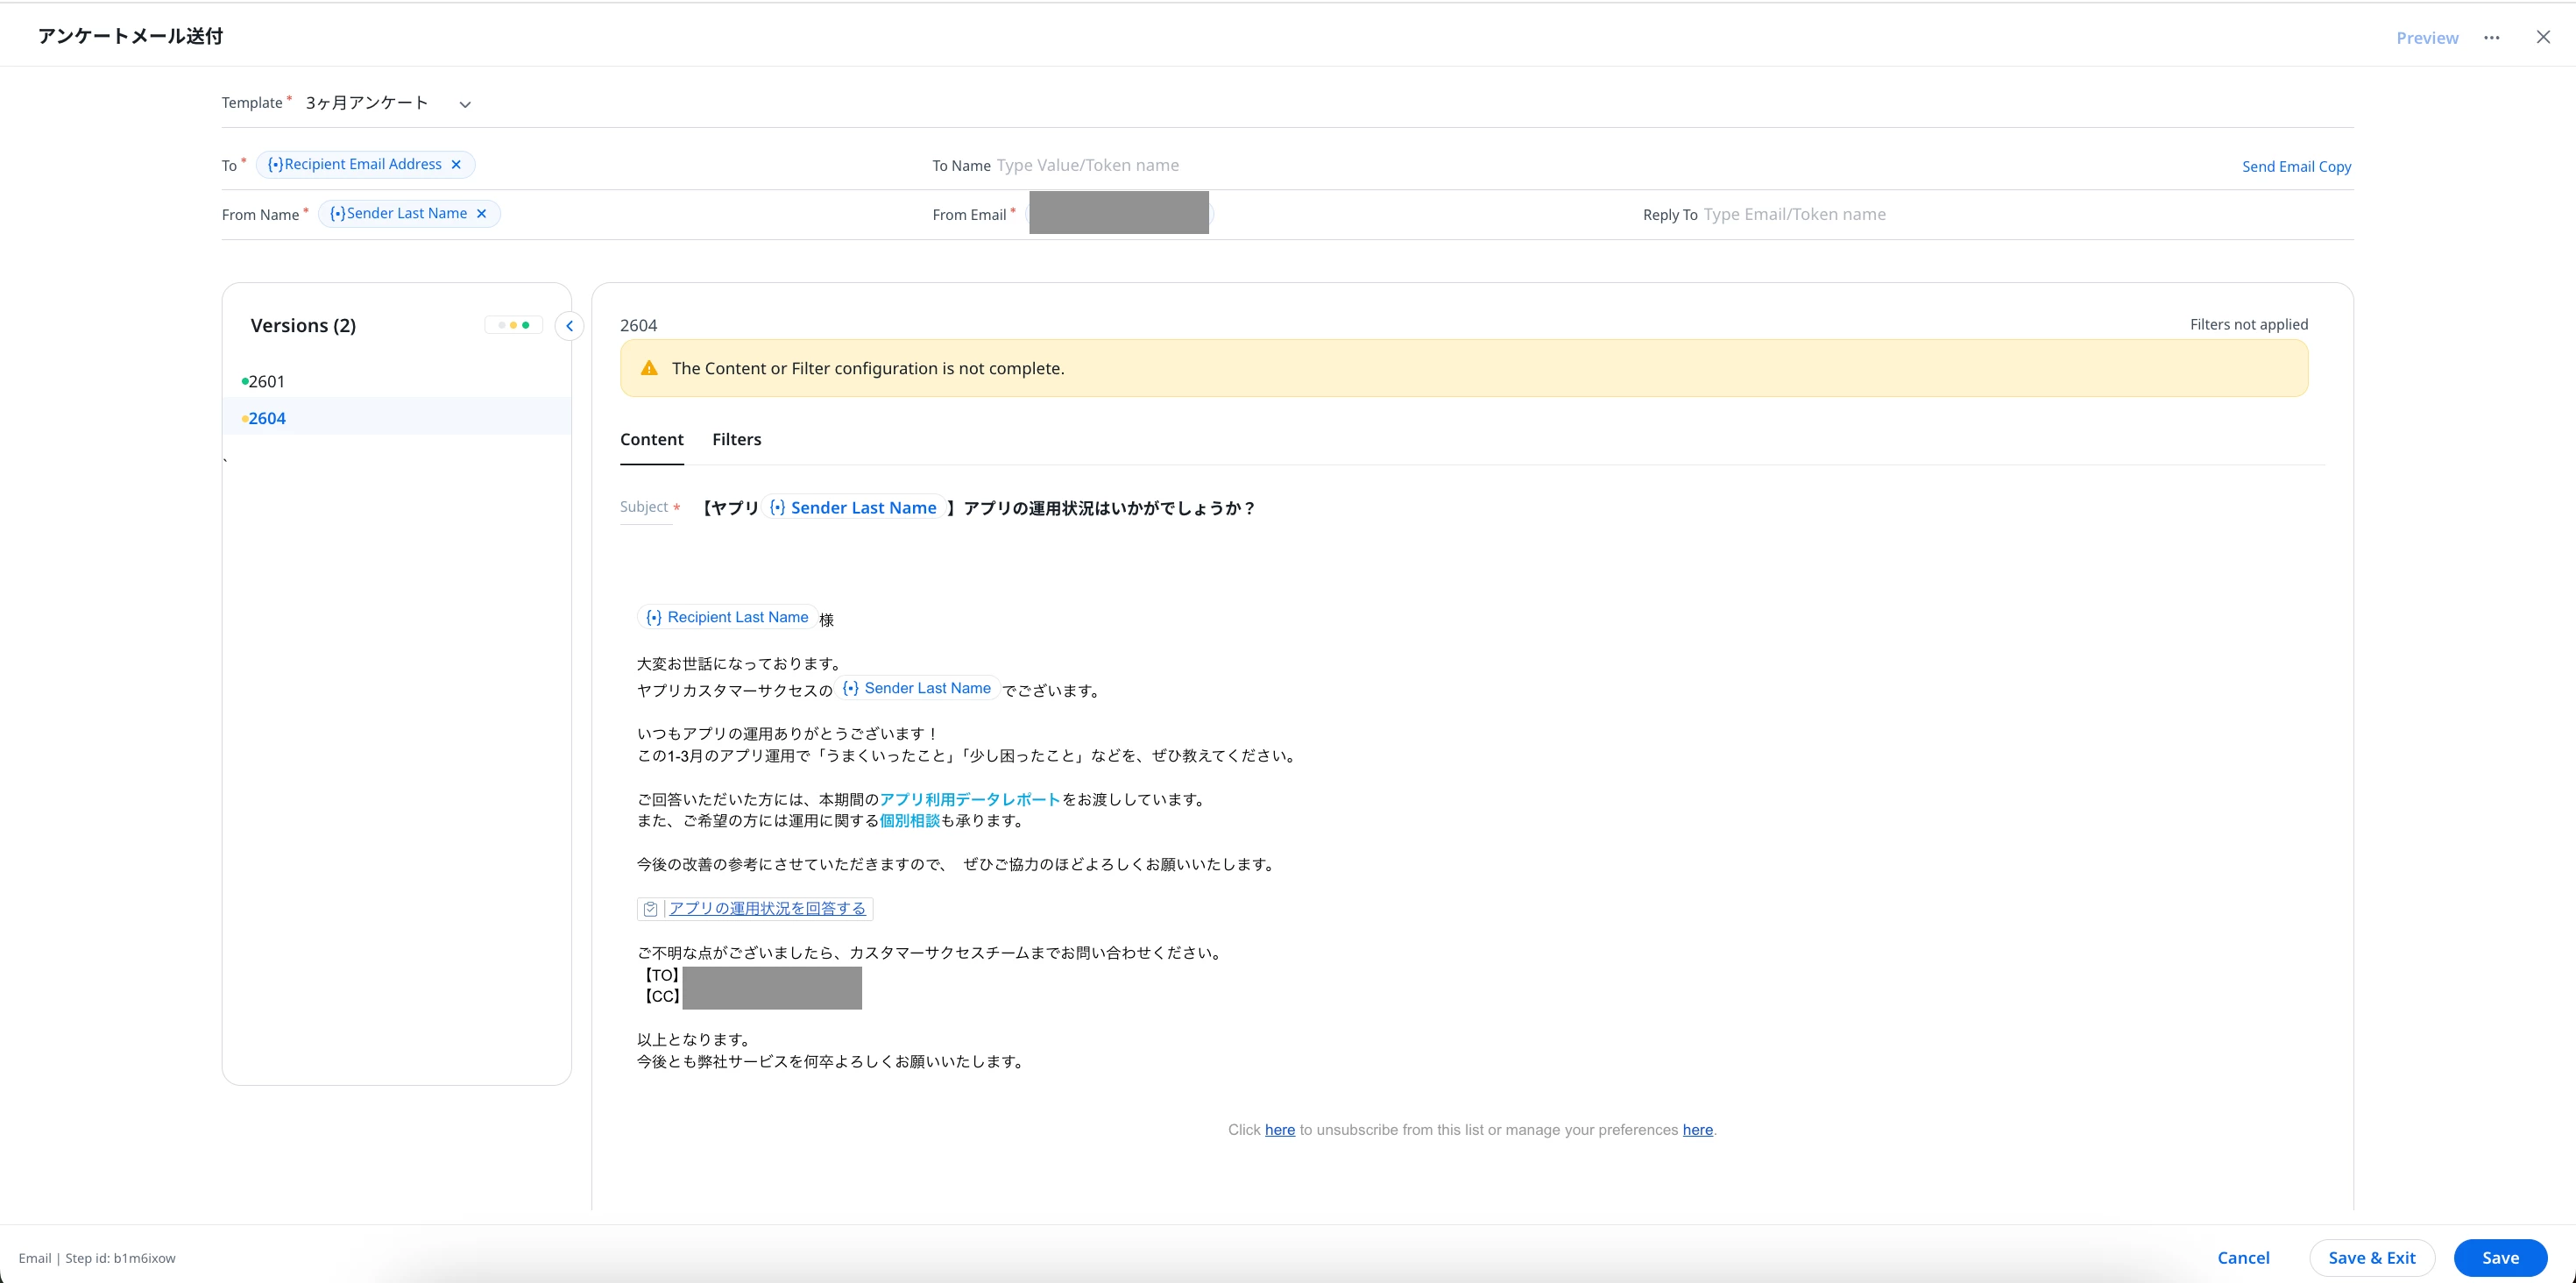Click the warning triangle icon in the banner

click(649, 368)
